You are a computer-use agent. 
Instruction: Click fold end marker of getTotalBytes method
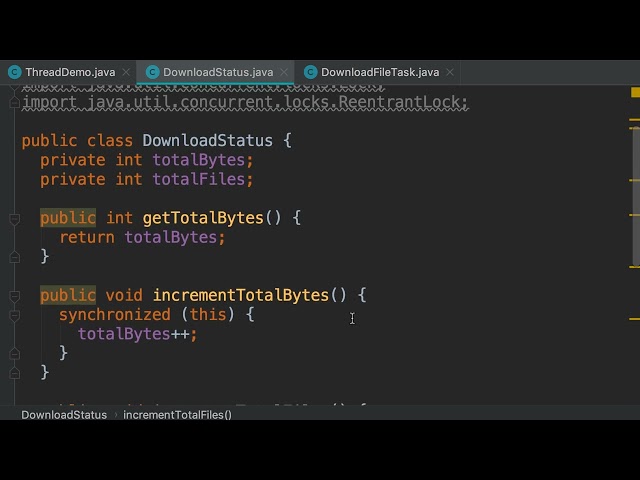14,257
